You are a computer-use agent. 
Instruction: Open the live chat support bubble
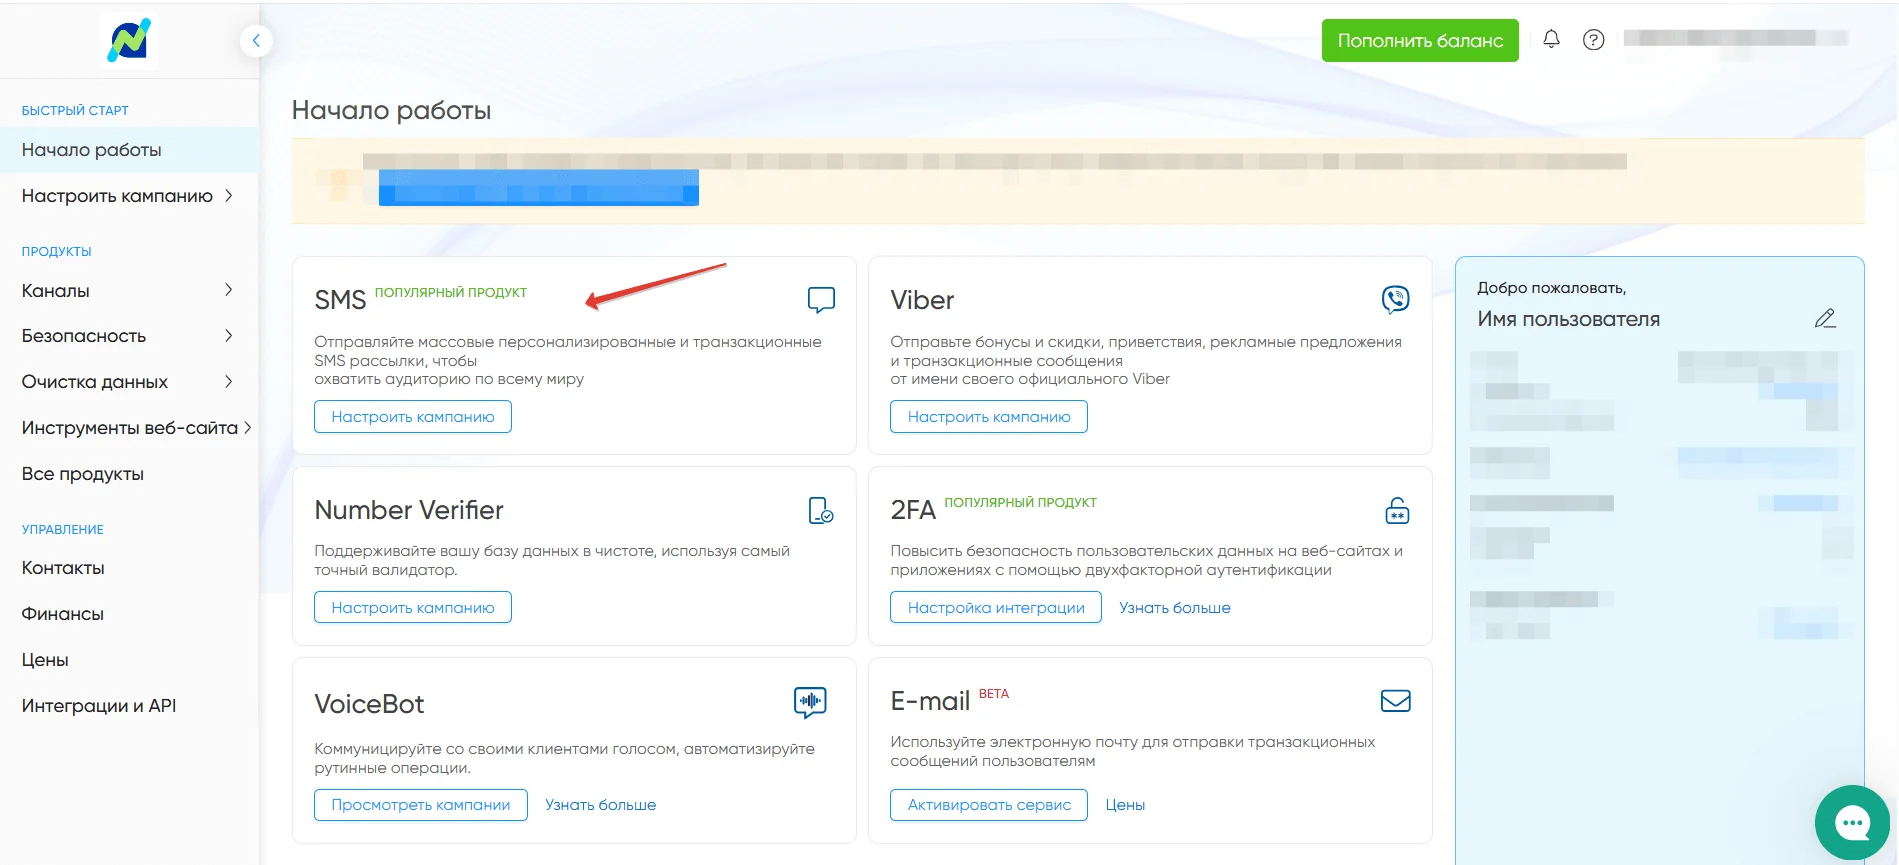coord(1852,823)
